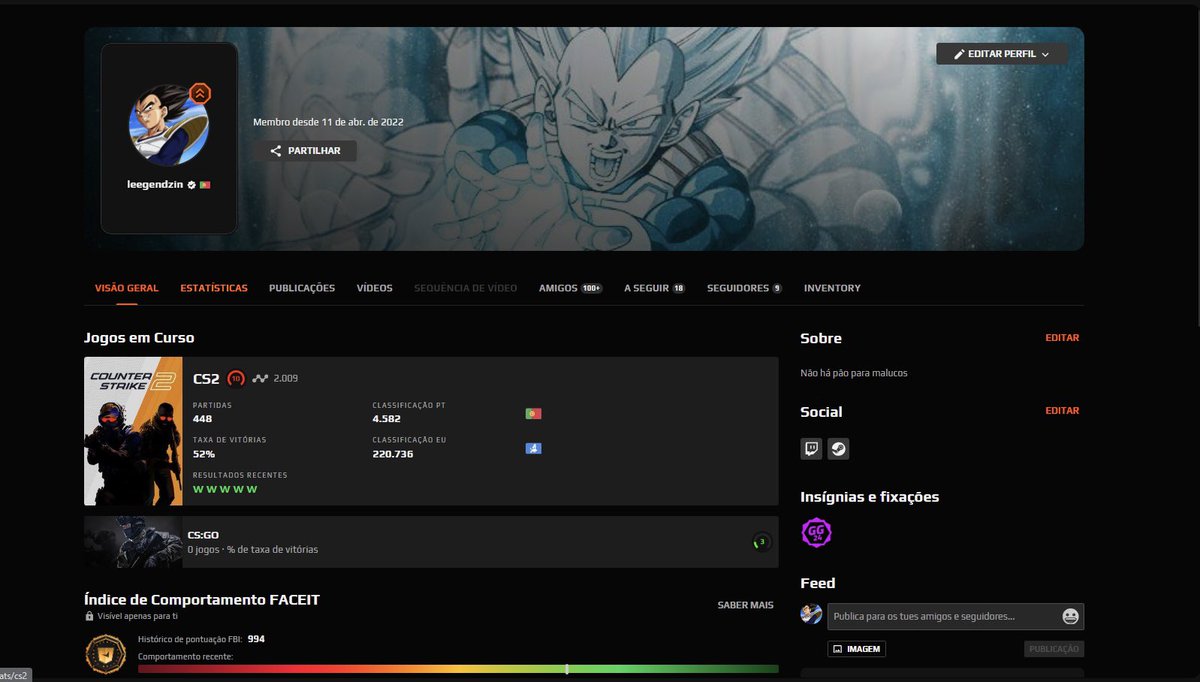Click the ELO graph icon beside 2.009
1200x682 pixels.
(x=261, y=378)
